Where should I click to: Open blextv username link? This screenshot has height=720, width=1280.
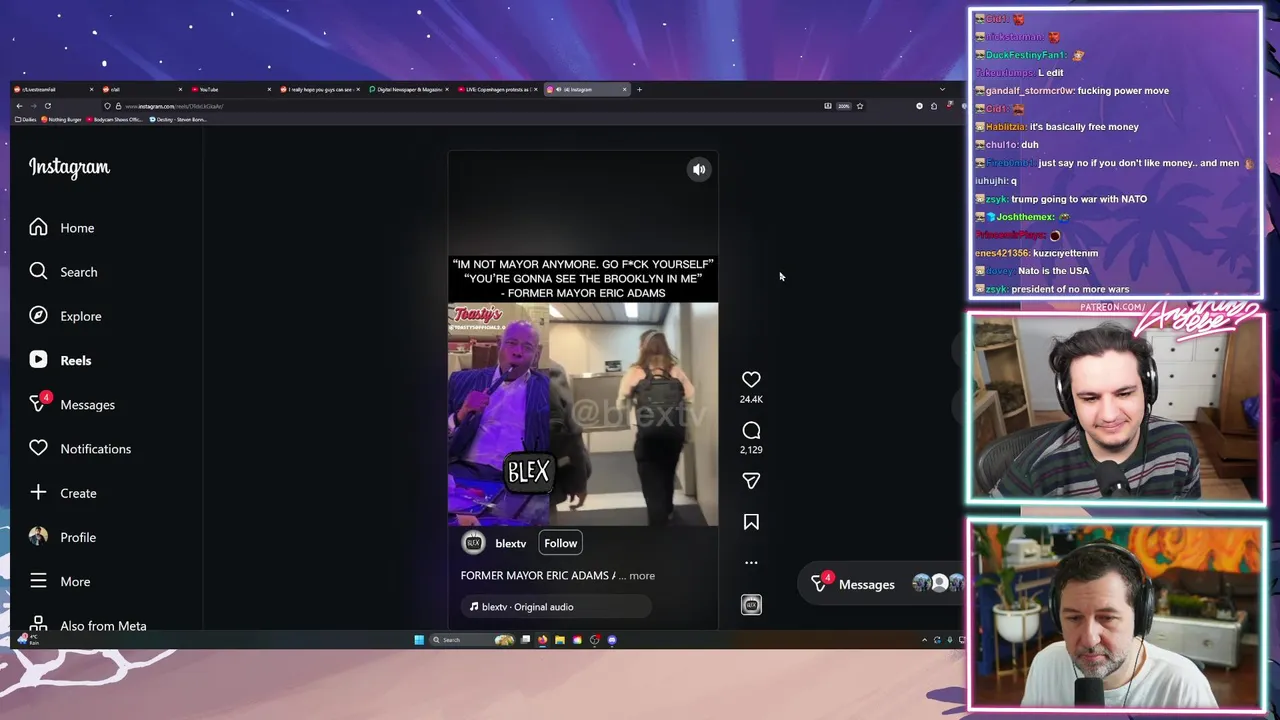[510, 543]
